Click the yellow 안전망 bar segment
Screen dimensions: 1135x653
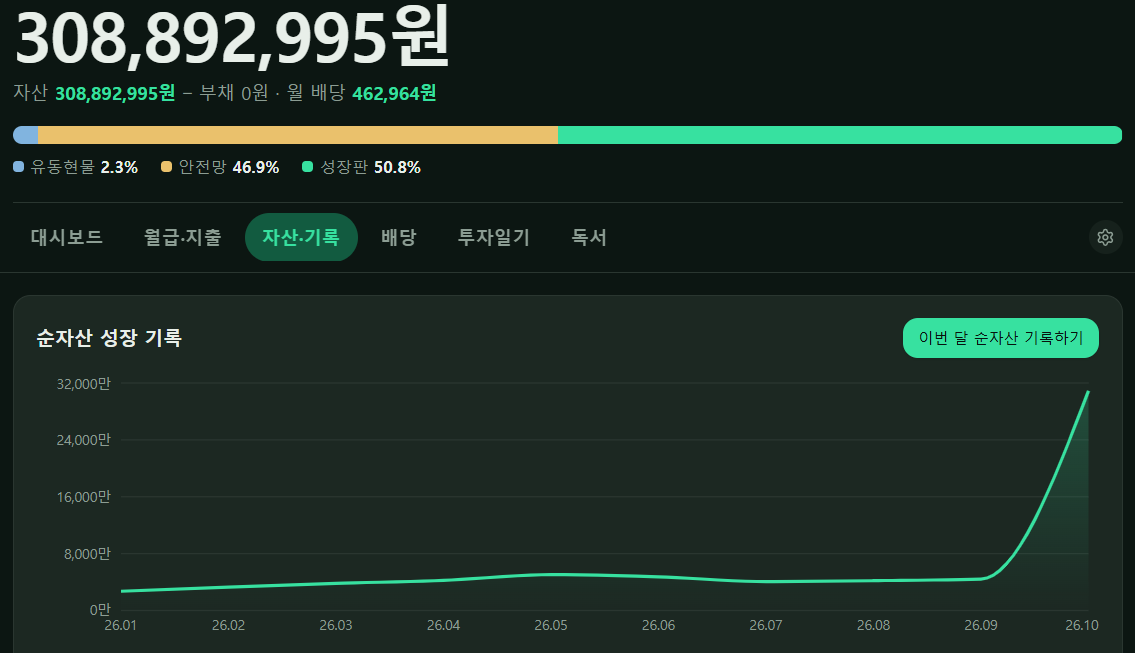[298, 135]
